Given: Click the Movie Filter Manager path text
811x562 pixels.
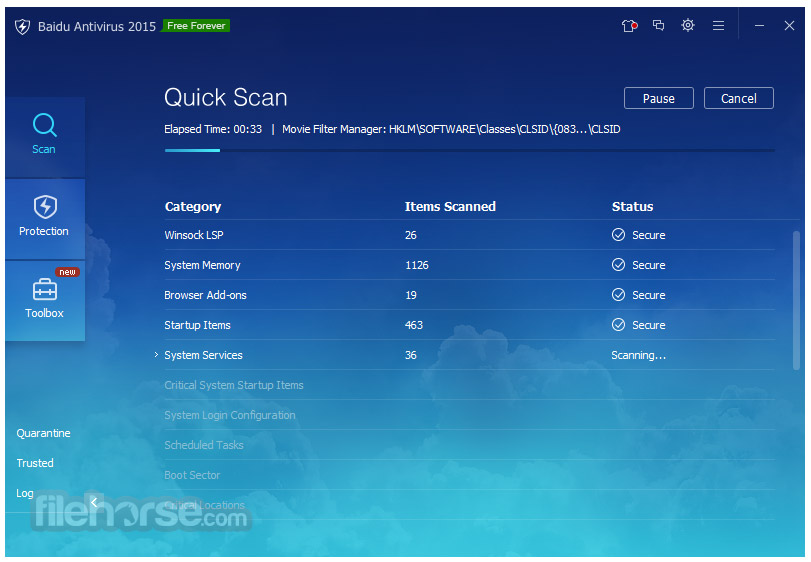Looking at the screenshot, I should [451, 129].
